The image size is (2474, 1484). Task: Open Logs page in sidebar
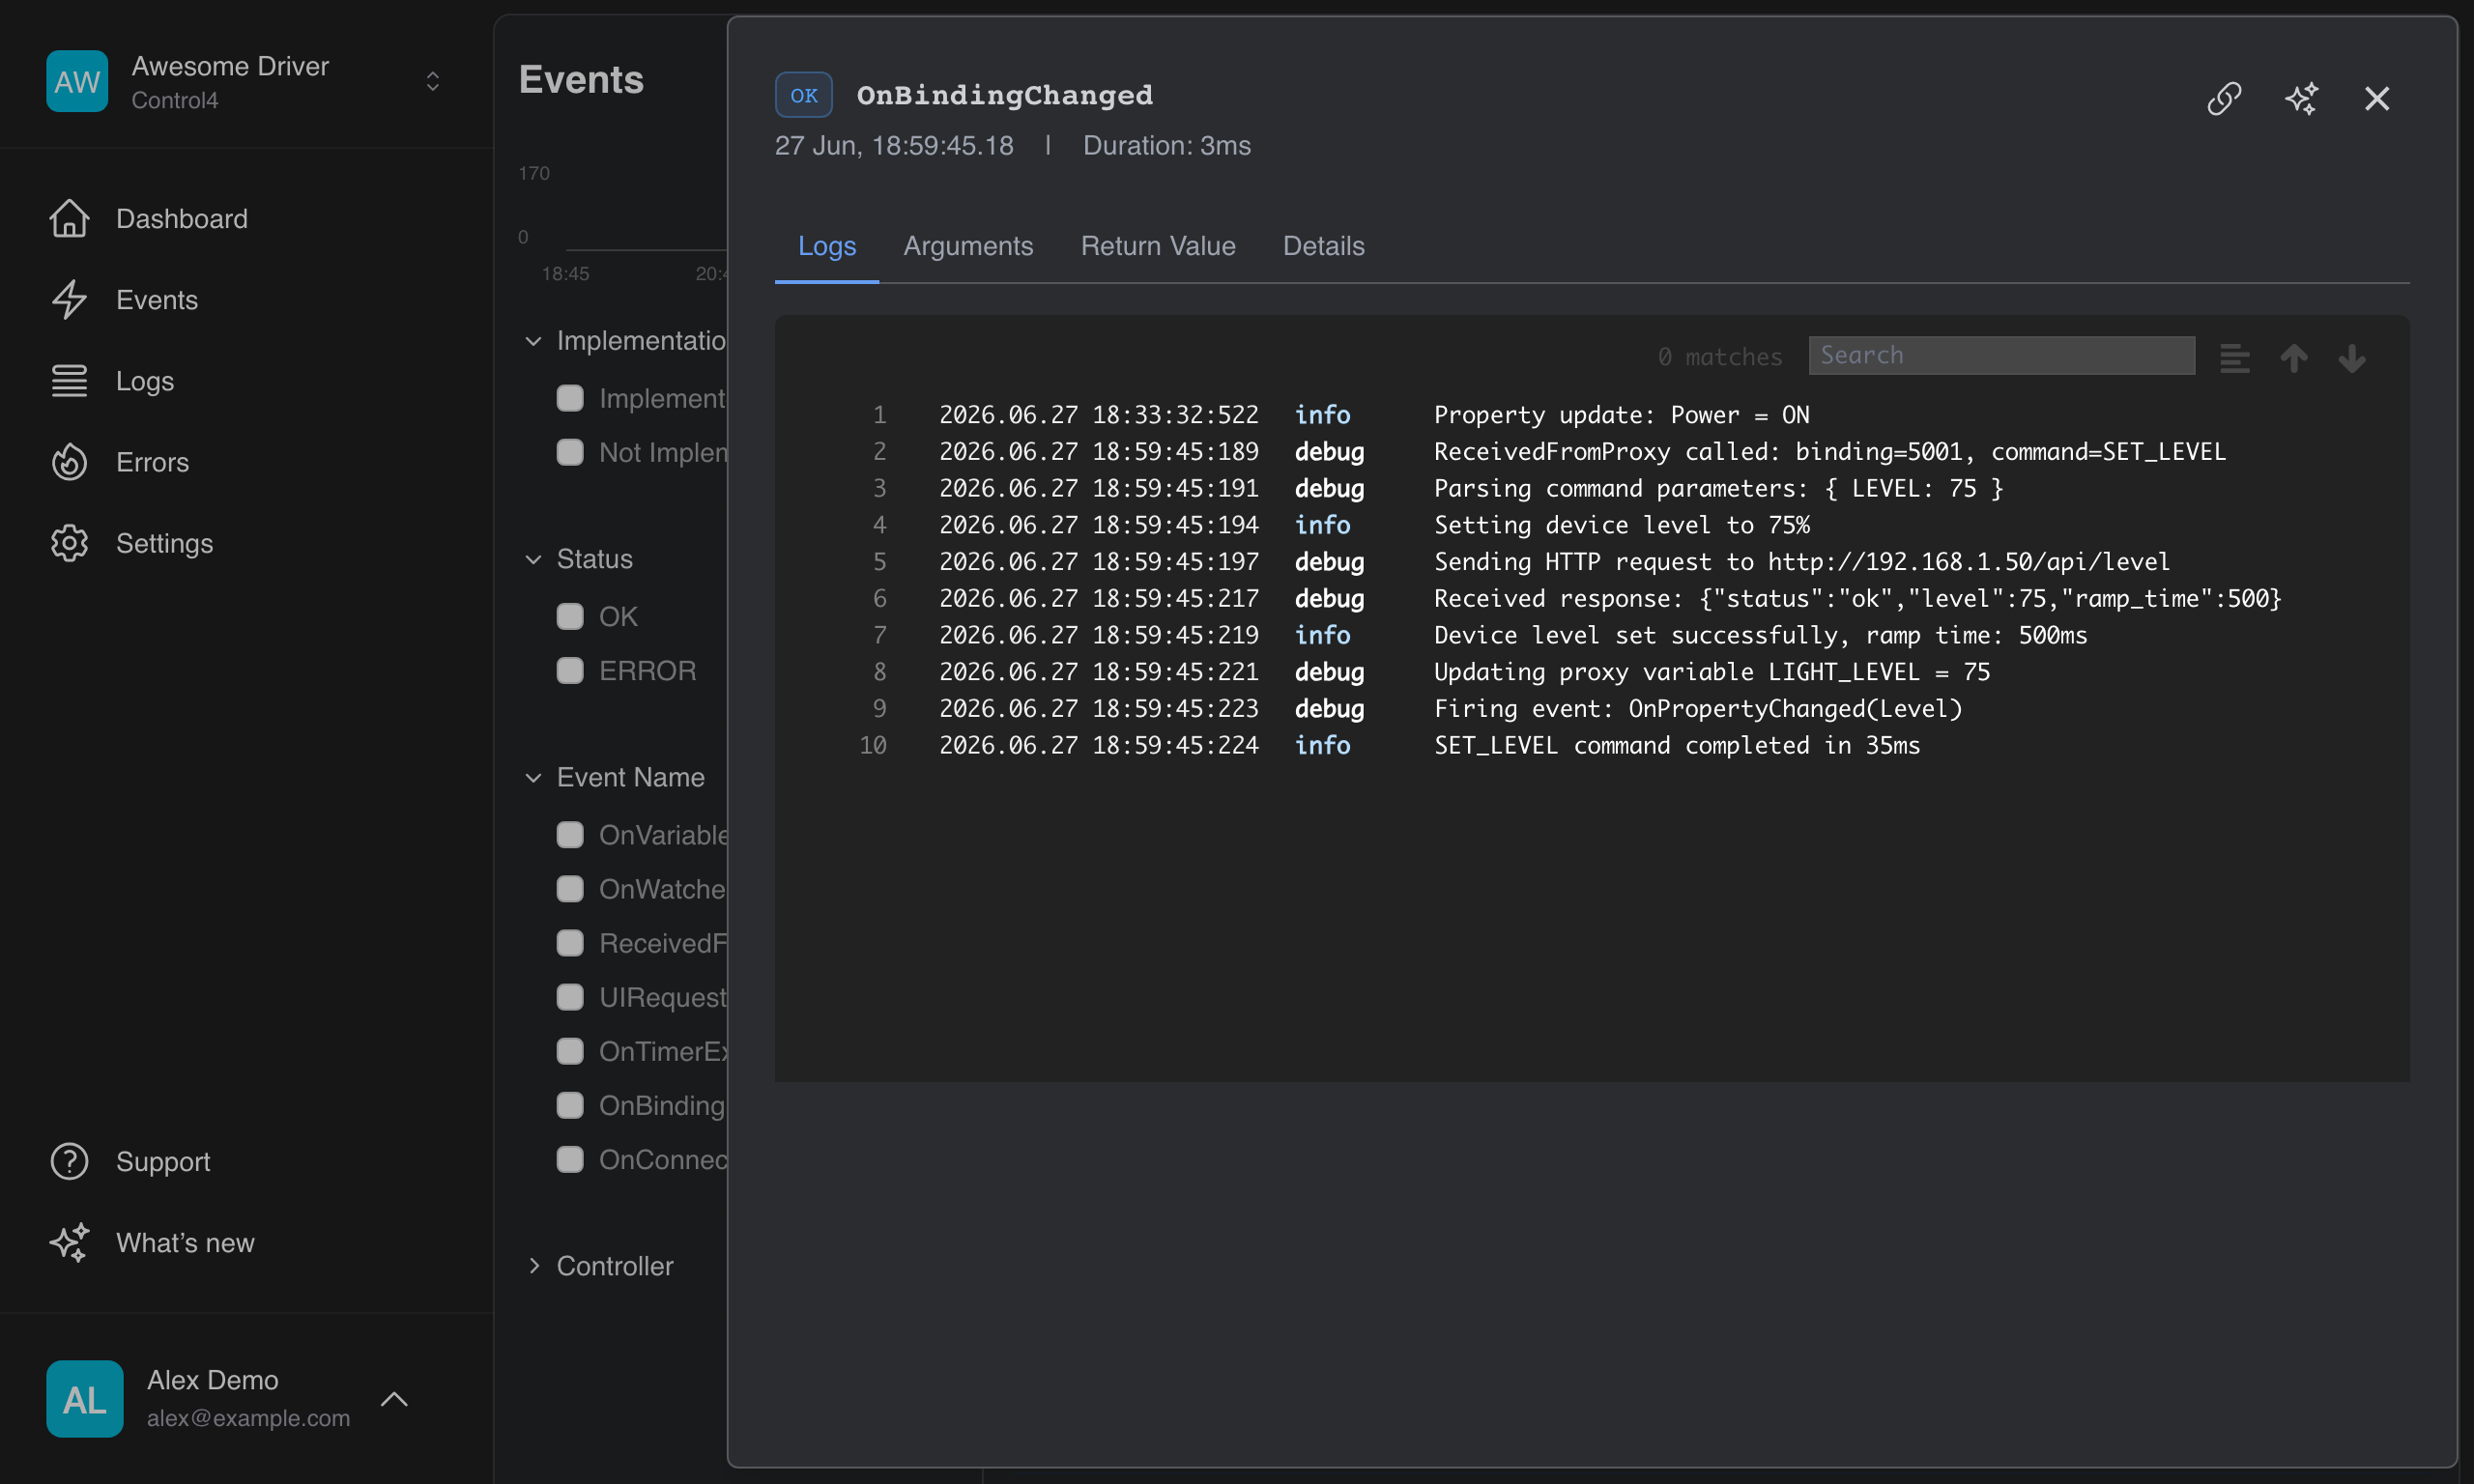[144, 381]
